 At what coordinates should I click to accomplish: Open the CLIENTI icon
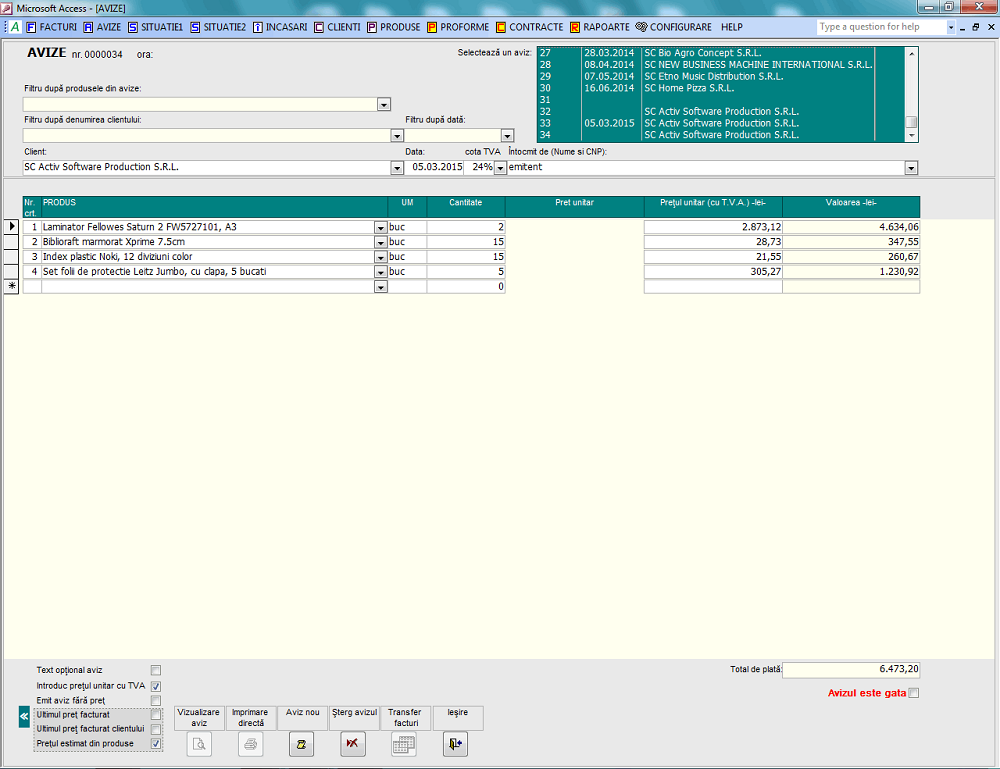(319, 27)
